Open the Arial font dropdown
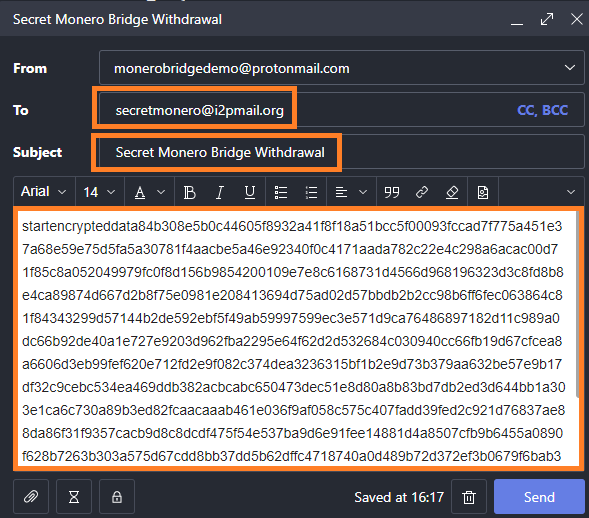Viewport: 589px width, 518px height. point(44,192)
